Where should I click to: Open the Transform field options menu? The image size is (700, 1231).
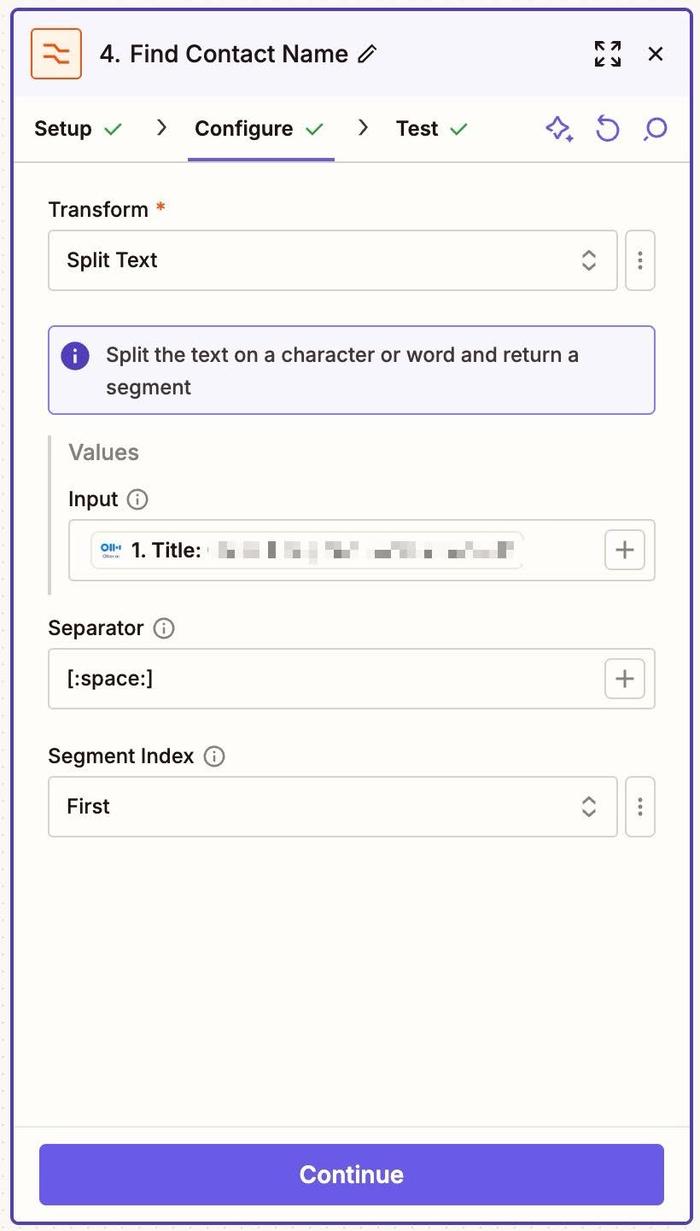tap(640, 260)
